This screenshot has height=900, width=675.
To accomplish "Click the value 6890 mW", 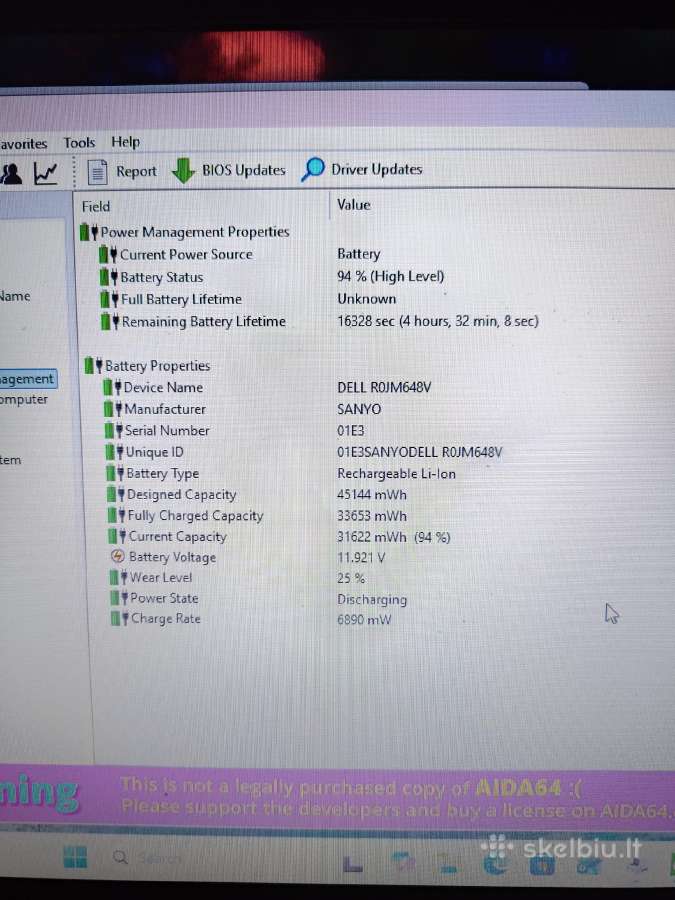I will click(x=364, y=620).
